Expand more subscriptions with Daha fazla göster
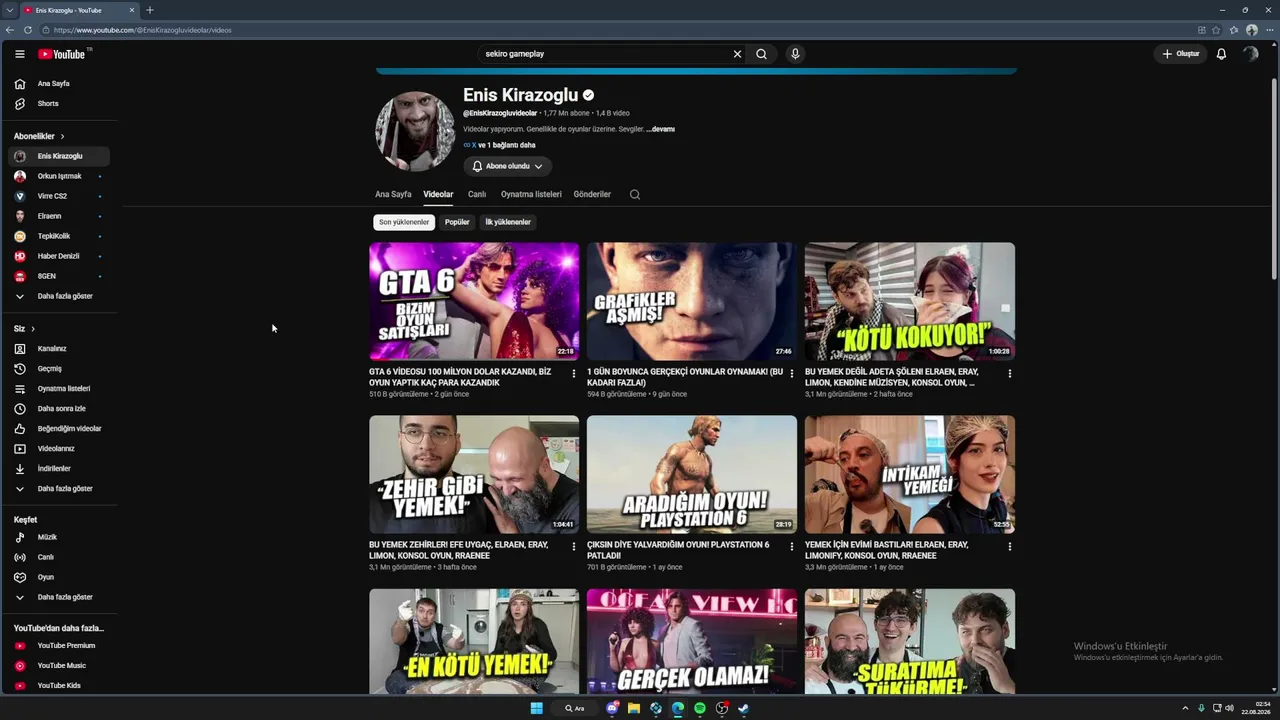 60,297
